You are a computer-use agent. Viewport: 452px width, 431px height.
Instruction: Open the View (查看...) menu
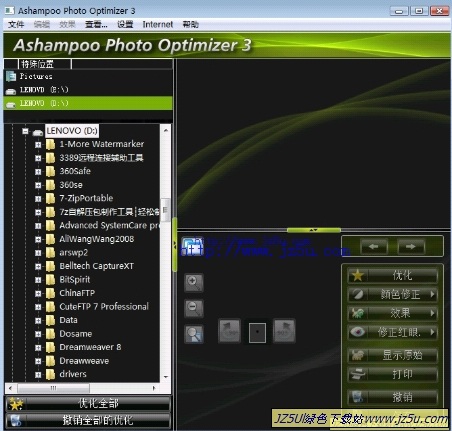pyautogui.click(x=96, y=24)
